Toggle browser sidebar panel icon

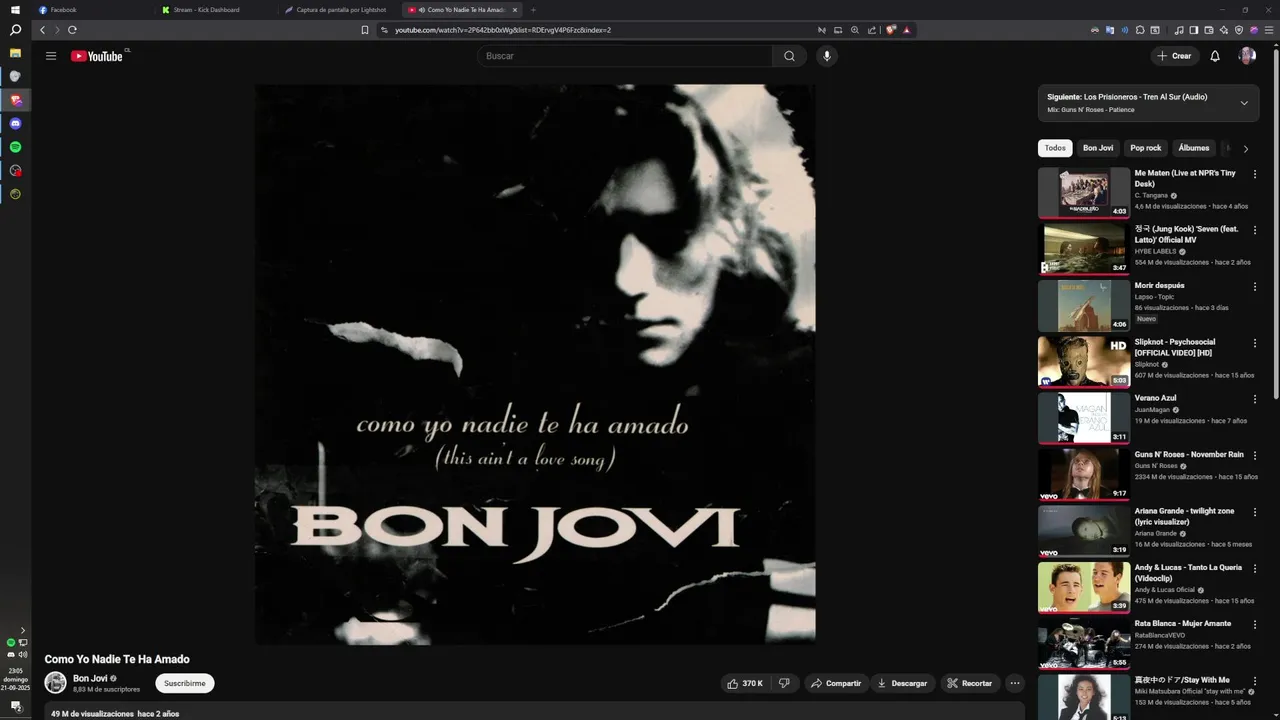pyautogui.click(x=1193, y=30)
